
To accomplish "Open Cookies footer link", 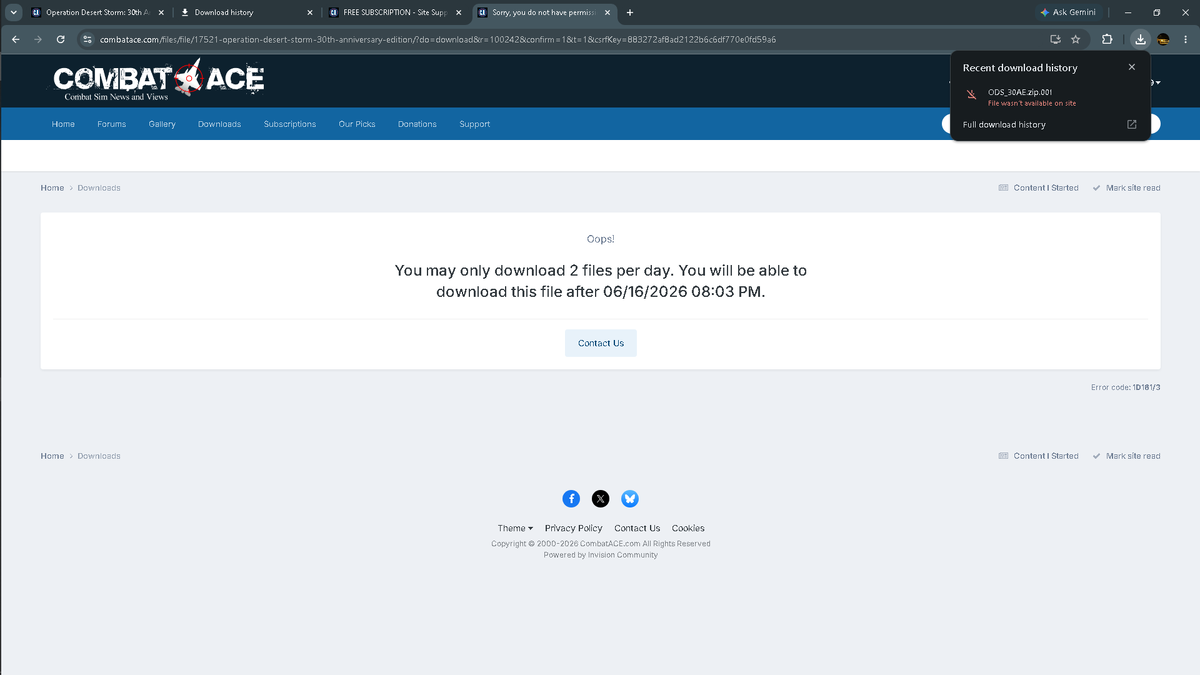I will [688, 528].
